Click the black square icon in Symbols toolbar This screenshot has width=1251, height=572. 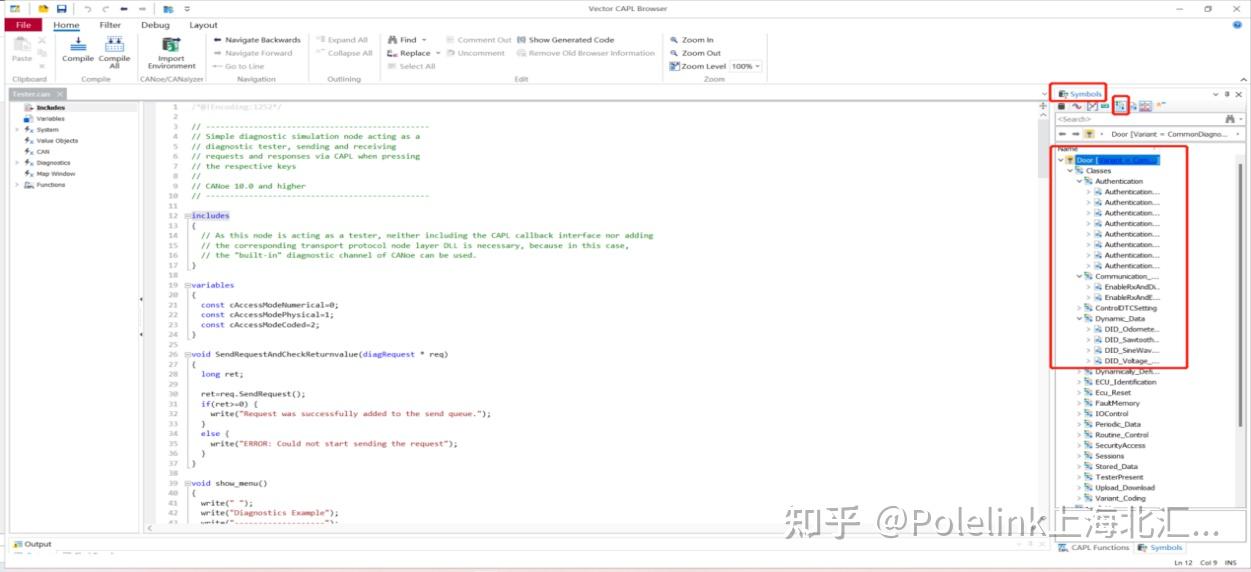pyautogui.click(x=1062, y=106)
